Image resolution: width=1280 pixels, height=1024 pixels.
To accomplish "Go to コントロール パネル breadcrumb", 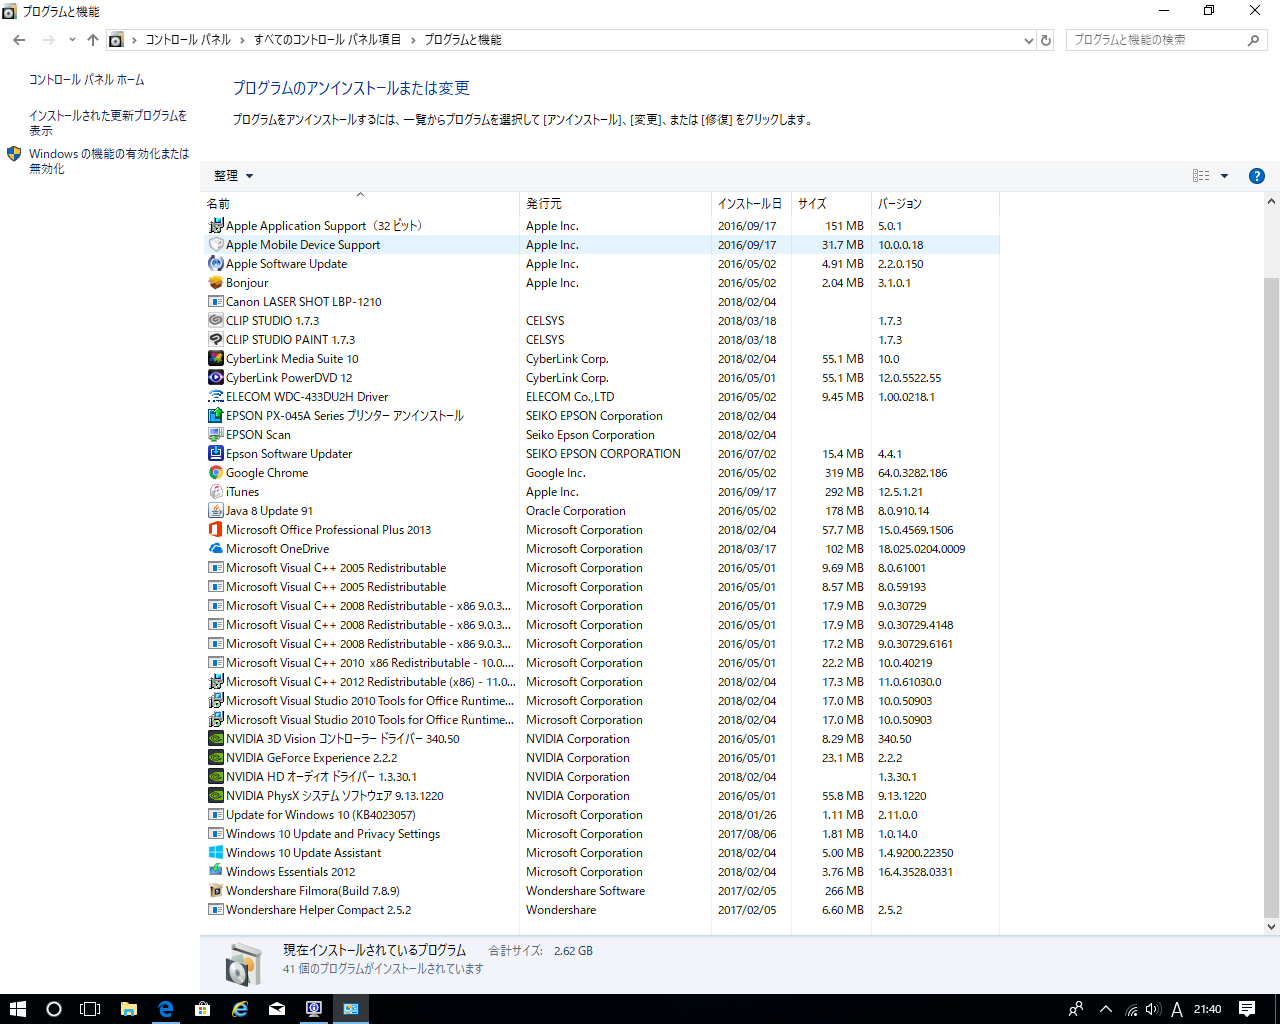I will pos(188,40).
